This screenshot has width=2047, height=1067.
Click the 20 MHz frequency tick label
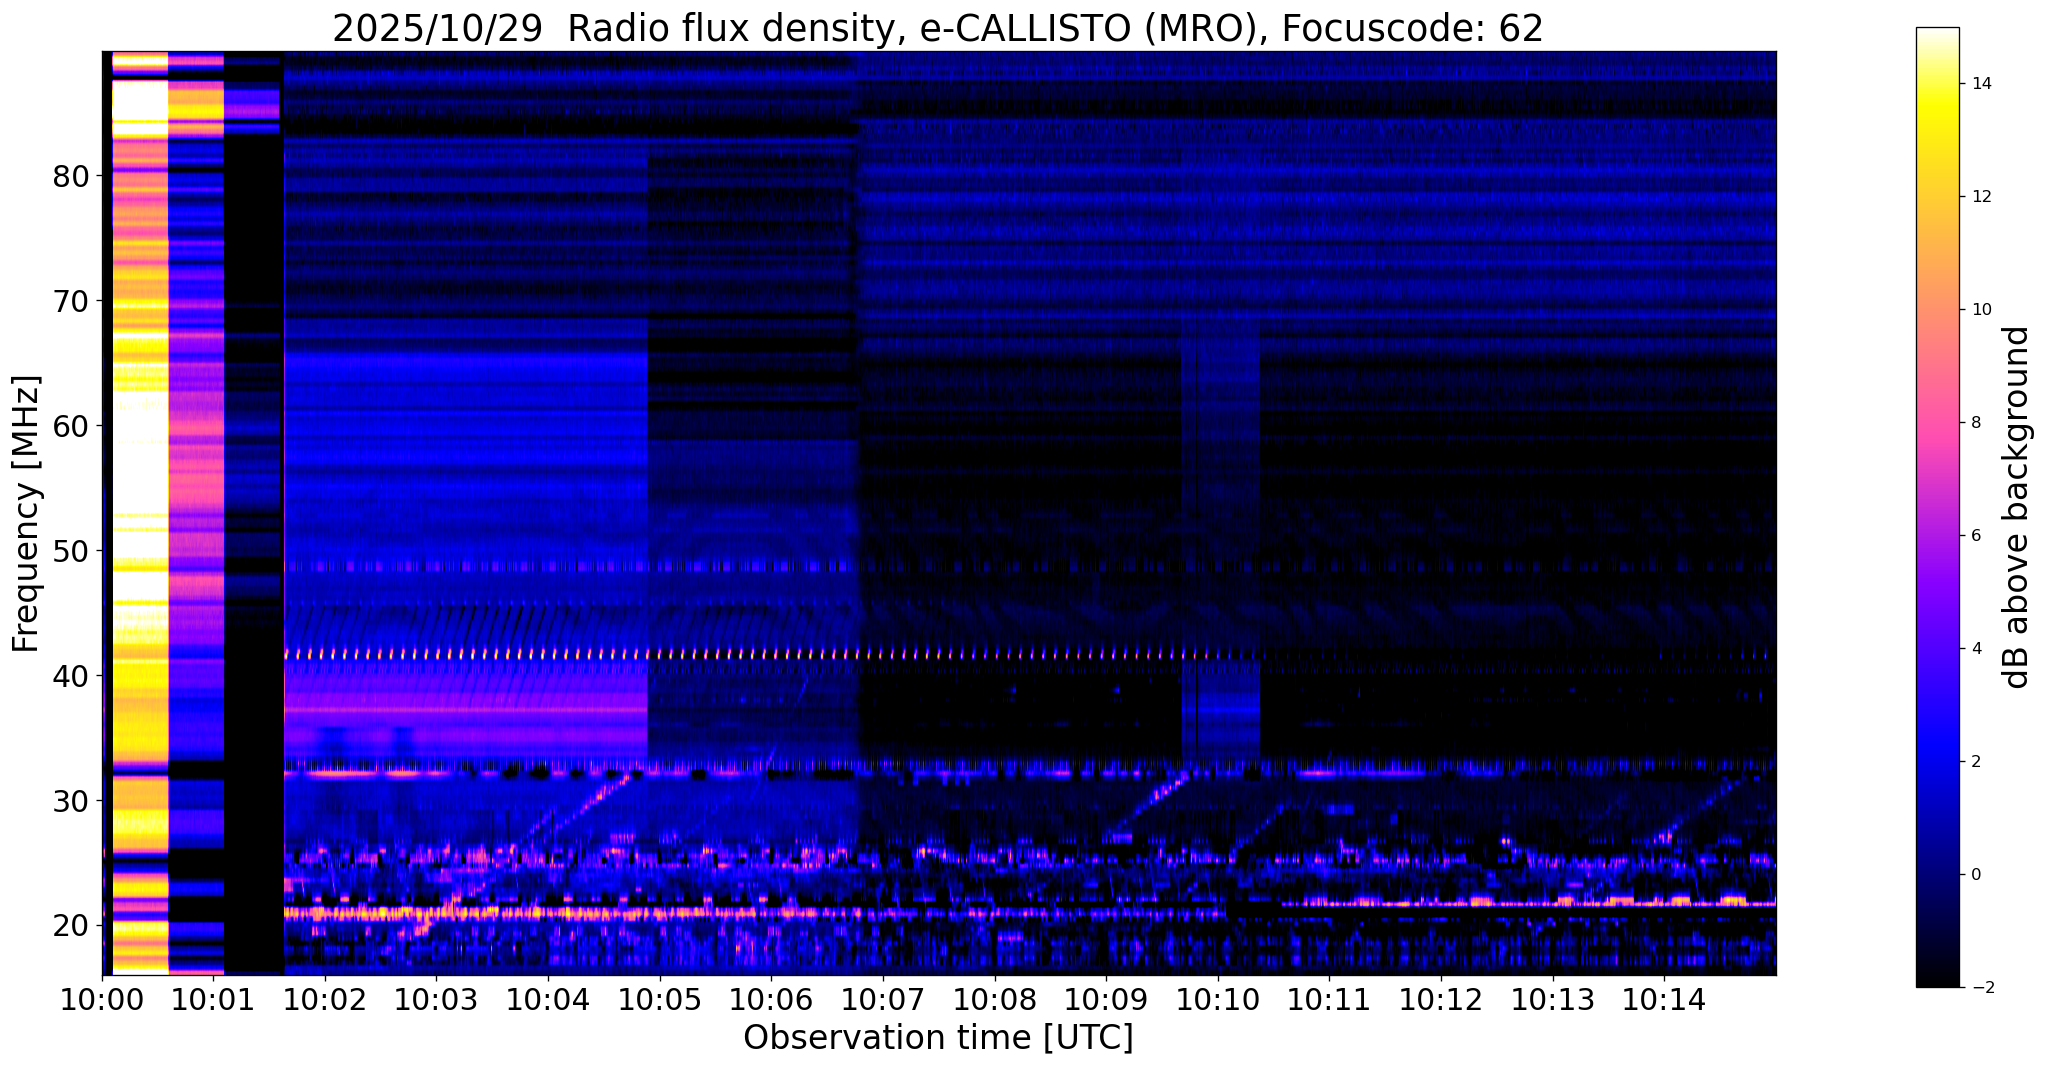(71, 926)
